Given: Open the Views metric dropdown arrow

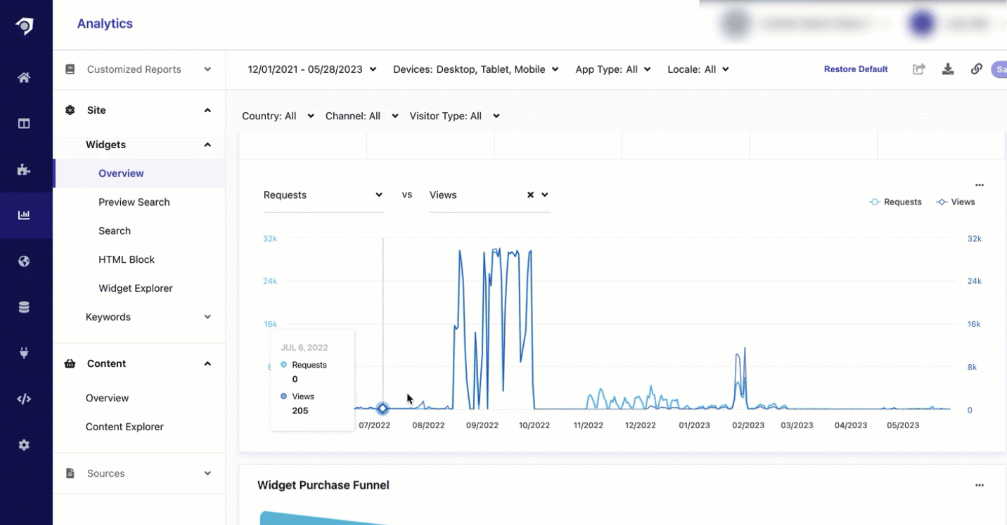Looking at the screenshot, I should click(545, 195).
